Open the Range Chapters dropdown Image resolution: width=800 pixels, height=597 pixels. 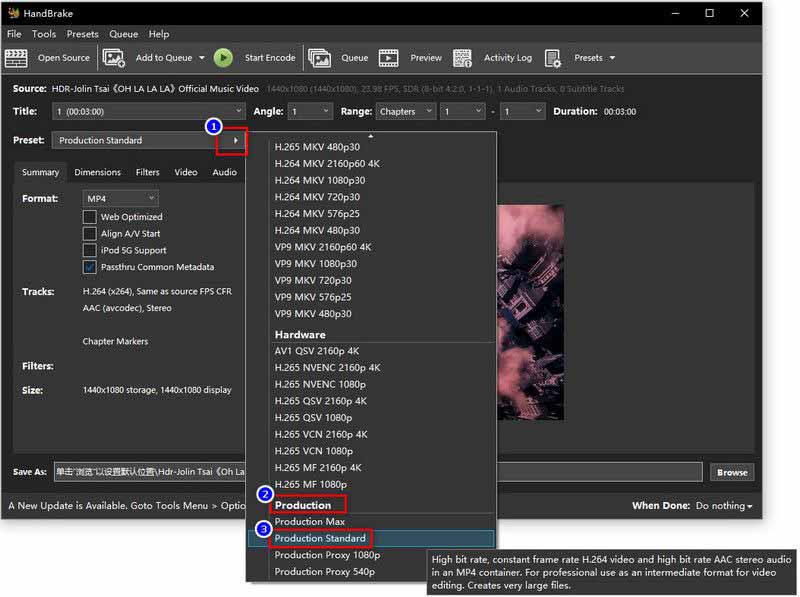pyautogui.click(x=404, y=112)
